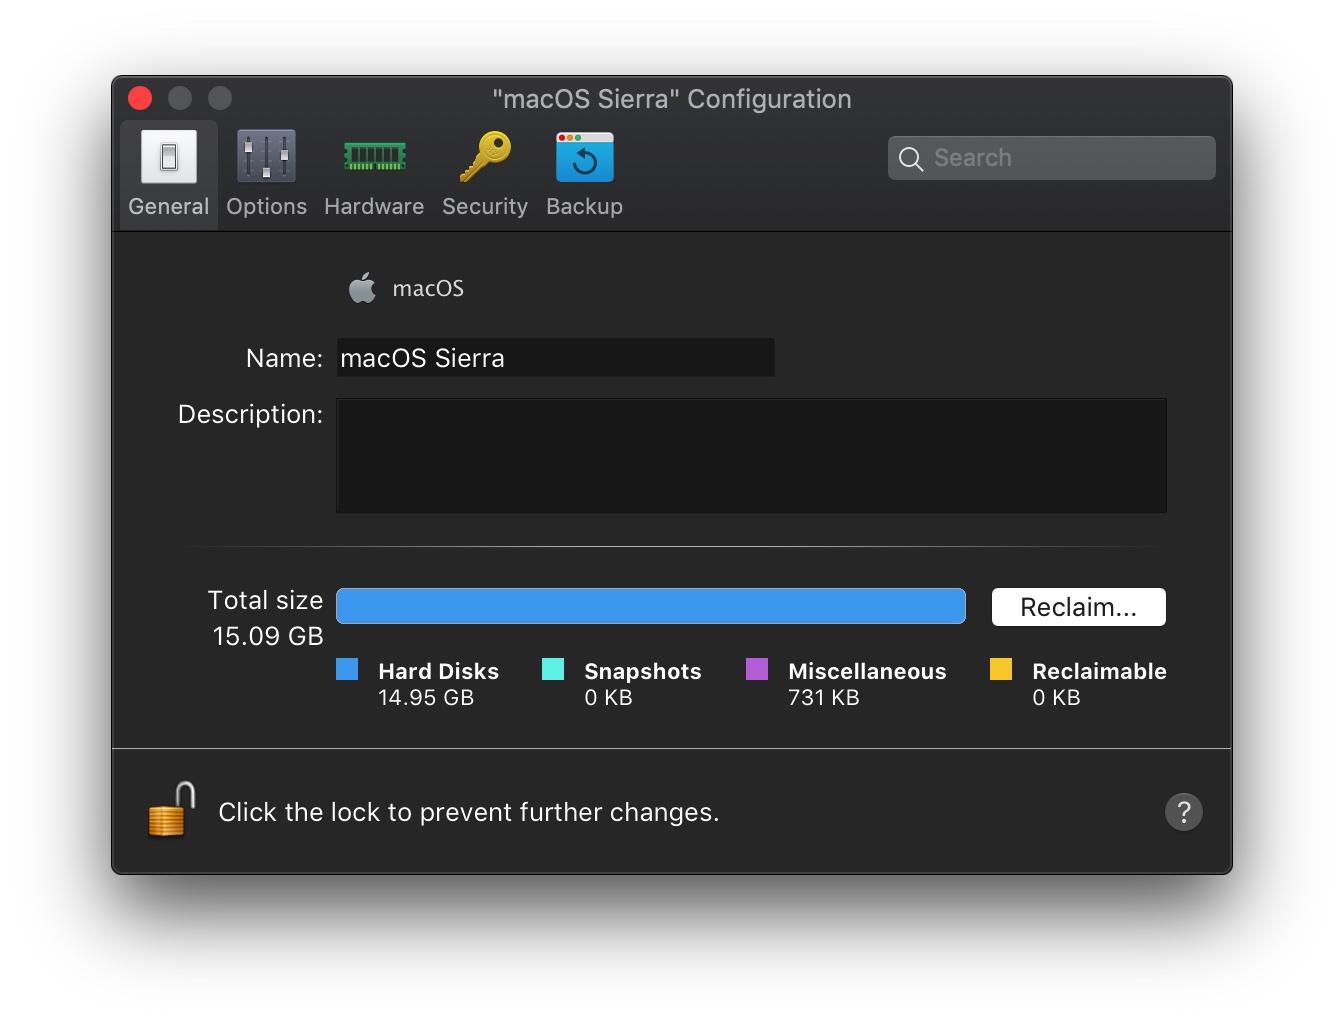Image resolution: width=1344 pixels, height=1022 pixels.
Task: Click the "Reclaimable" label
Action: 1099,671
